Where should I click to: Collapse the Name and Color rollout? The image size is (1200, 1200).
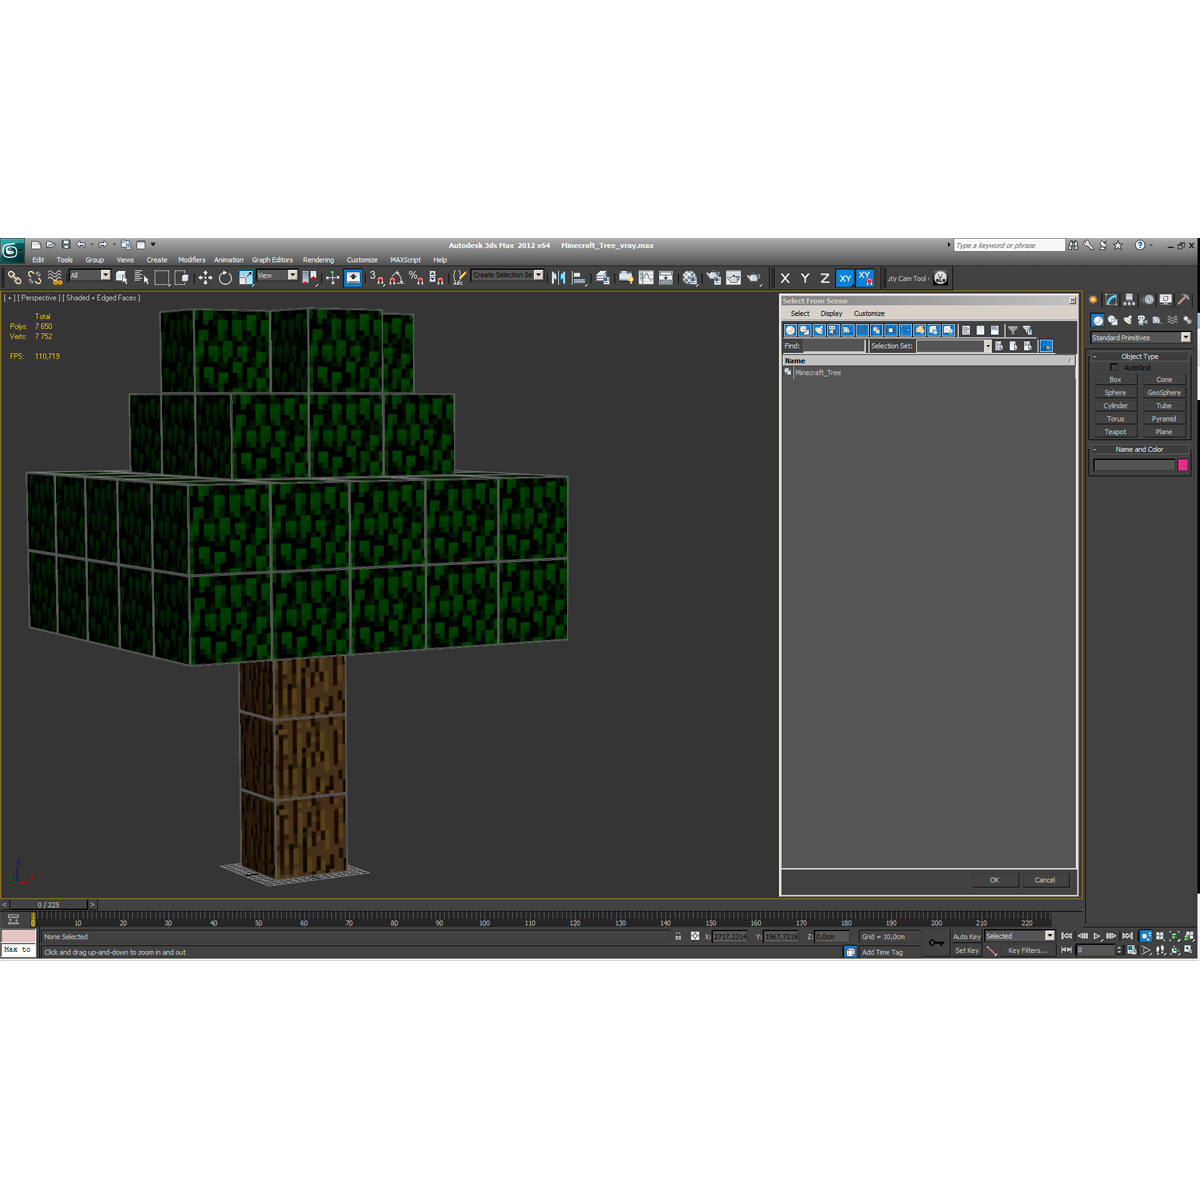point(1140,449)
